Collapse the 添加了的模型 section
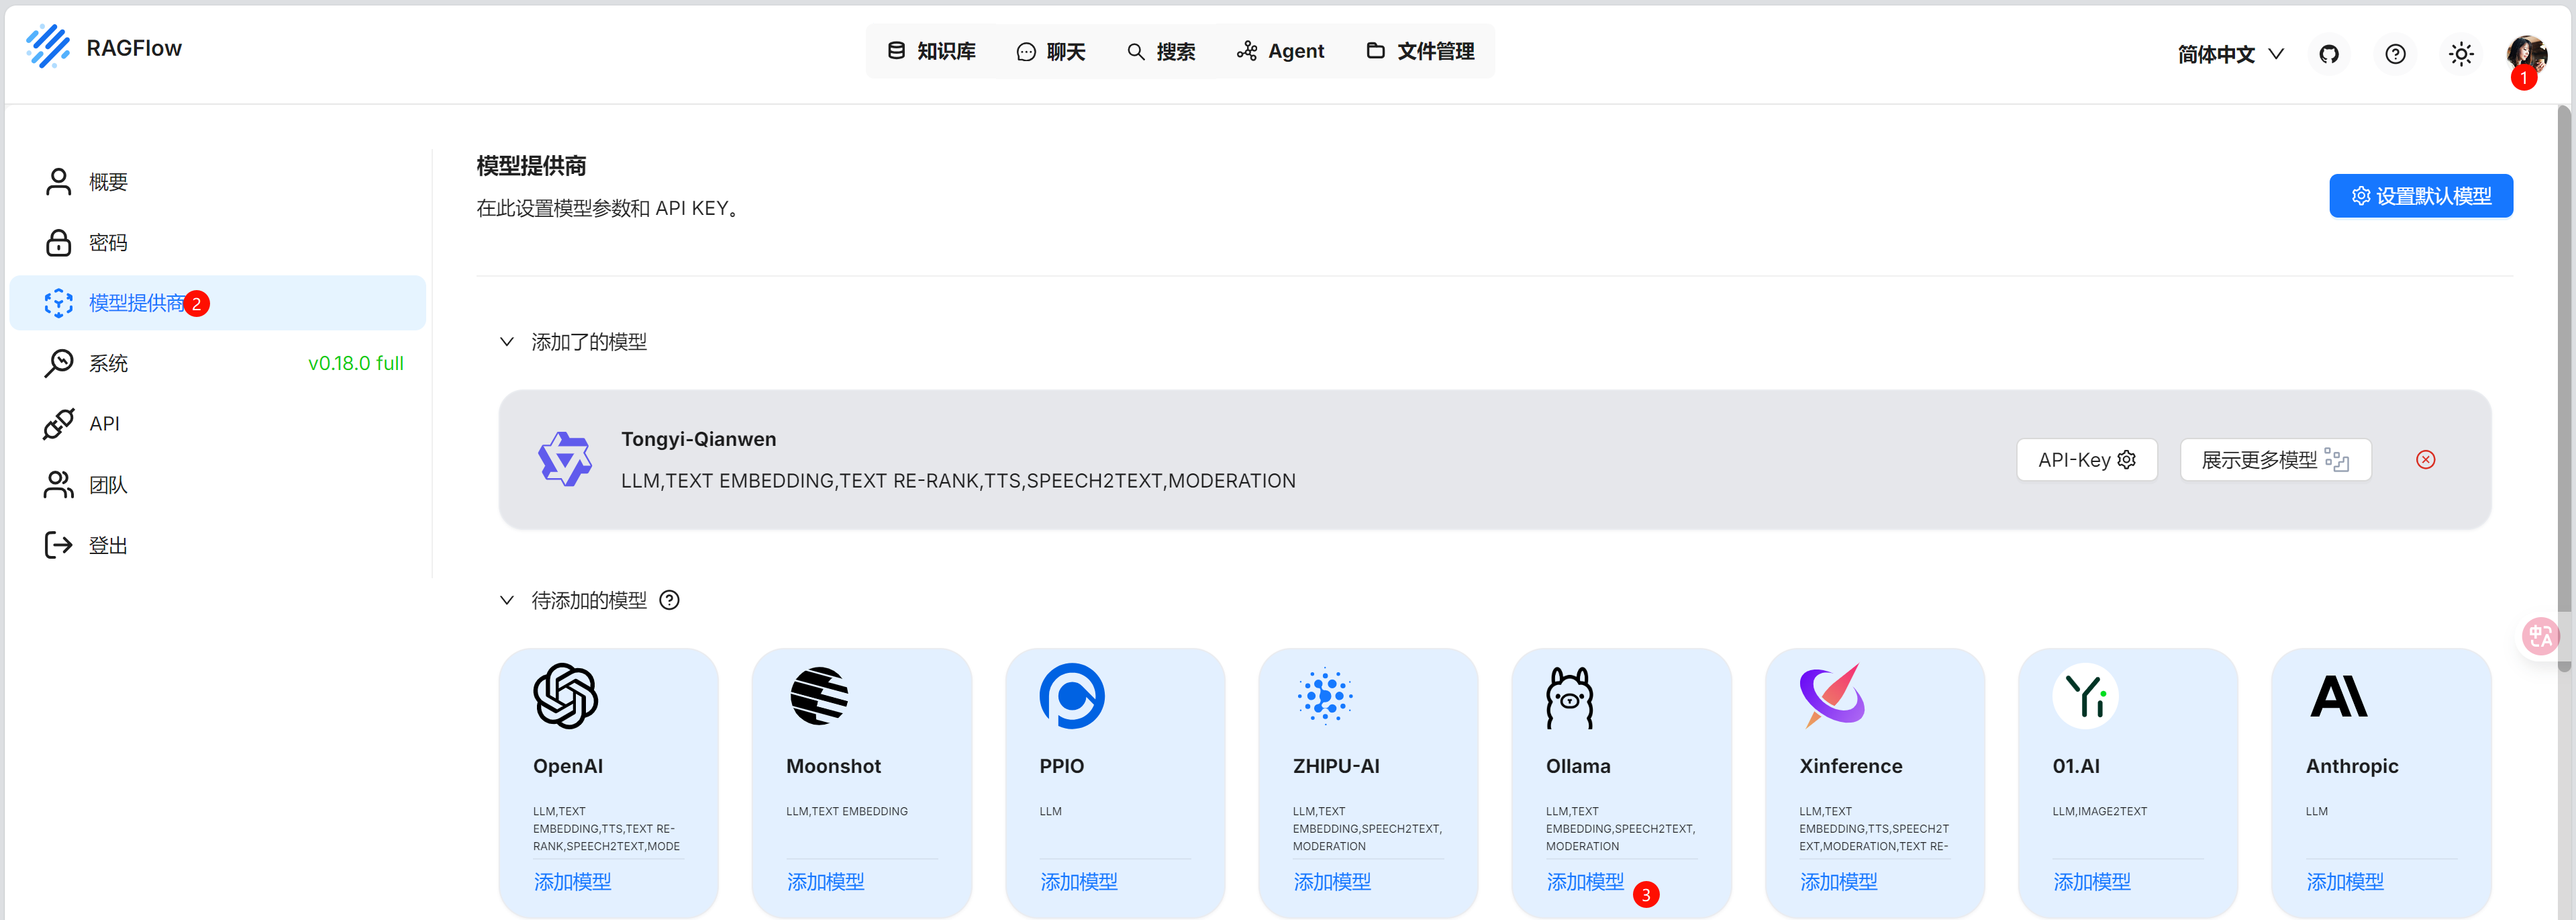The width and height of the screenshot is (2576, 920). tap(507, 342)
